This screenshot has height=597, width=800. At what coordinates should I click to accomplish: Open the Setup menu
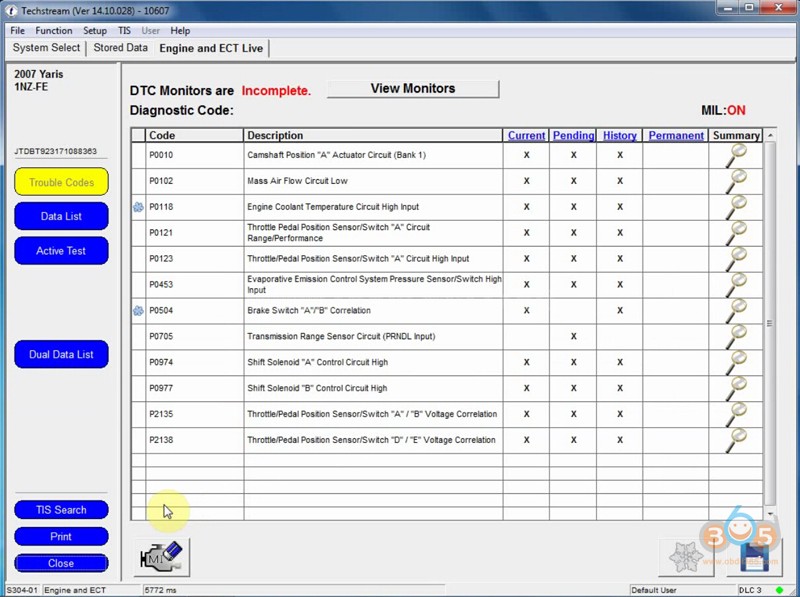click(95, 31)
